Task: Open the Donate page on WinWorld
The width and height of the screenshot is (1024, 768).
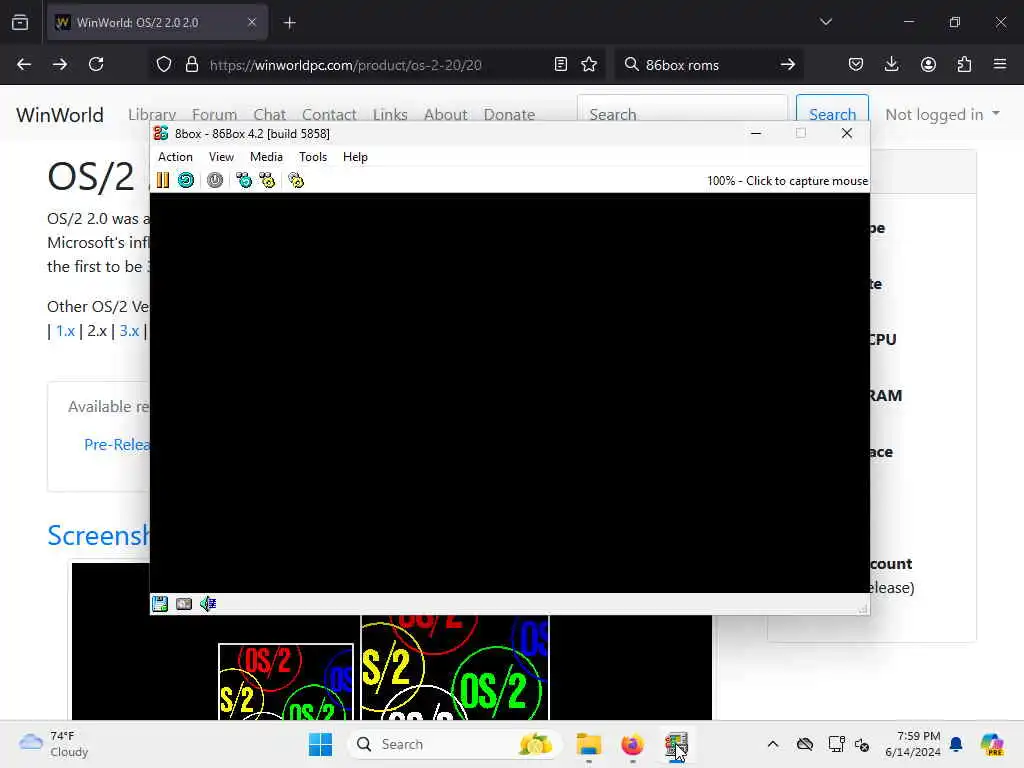Action: [509, 115]
